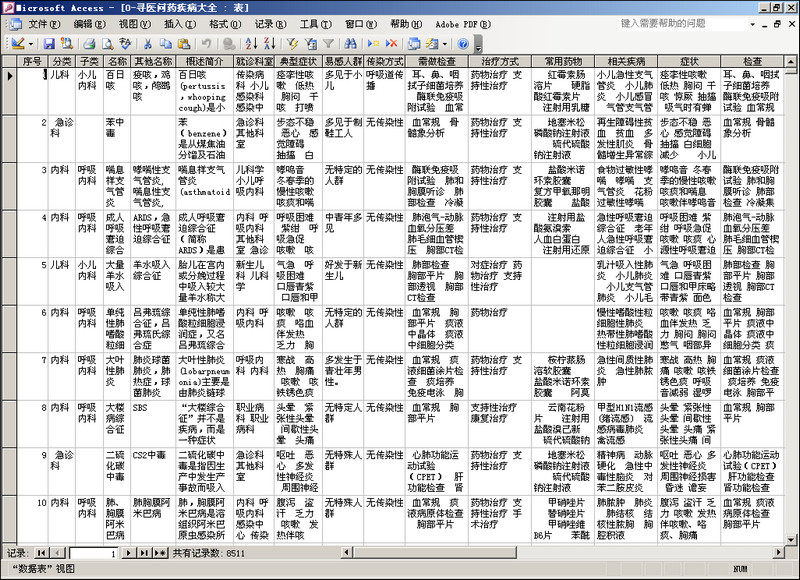Cut the selection with the scissors icon
This screenshot has height=580, width=800.
(x=148, y=44)
